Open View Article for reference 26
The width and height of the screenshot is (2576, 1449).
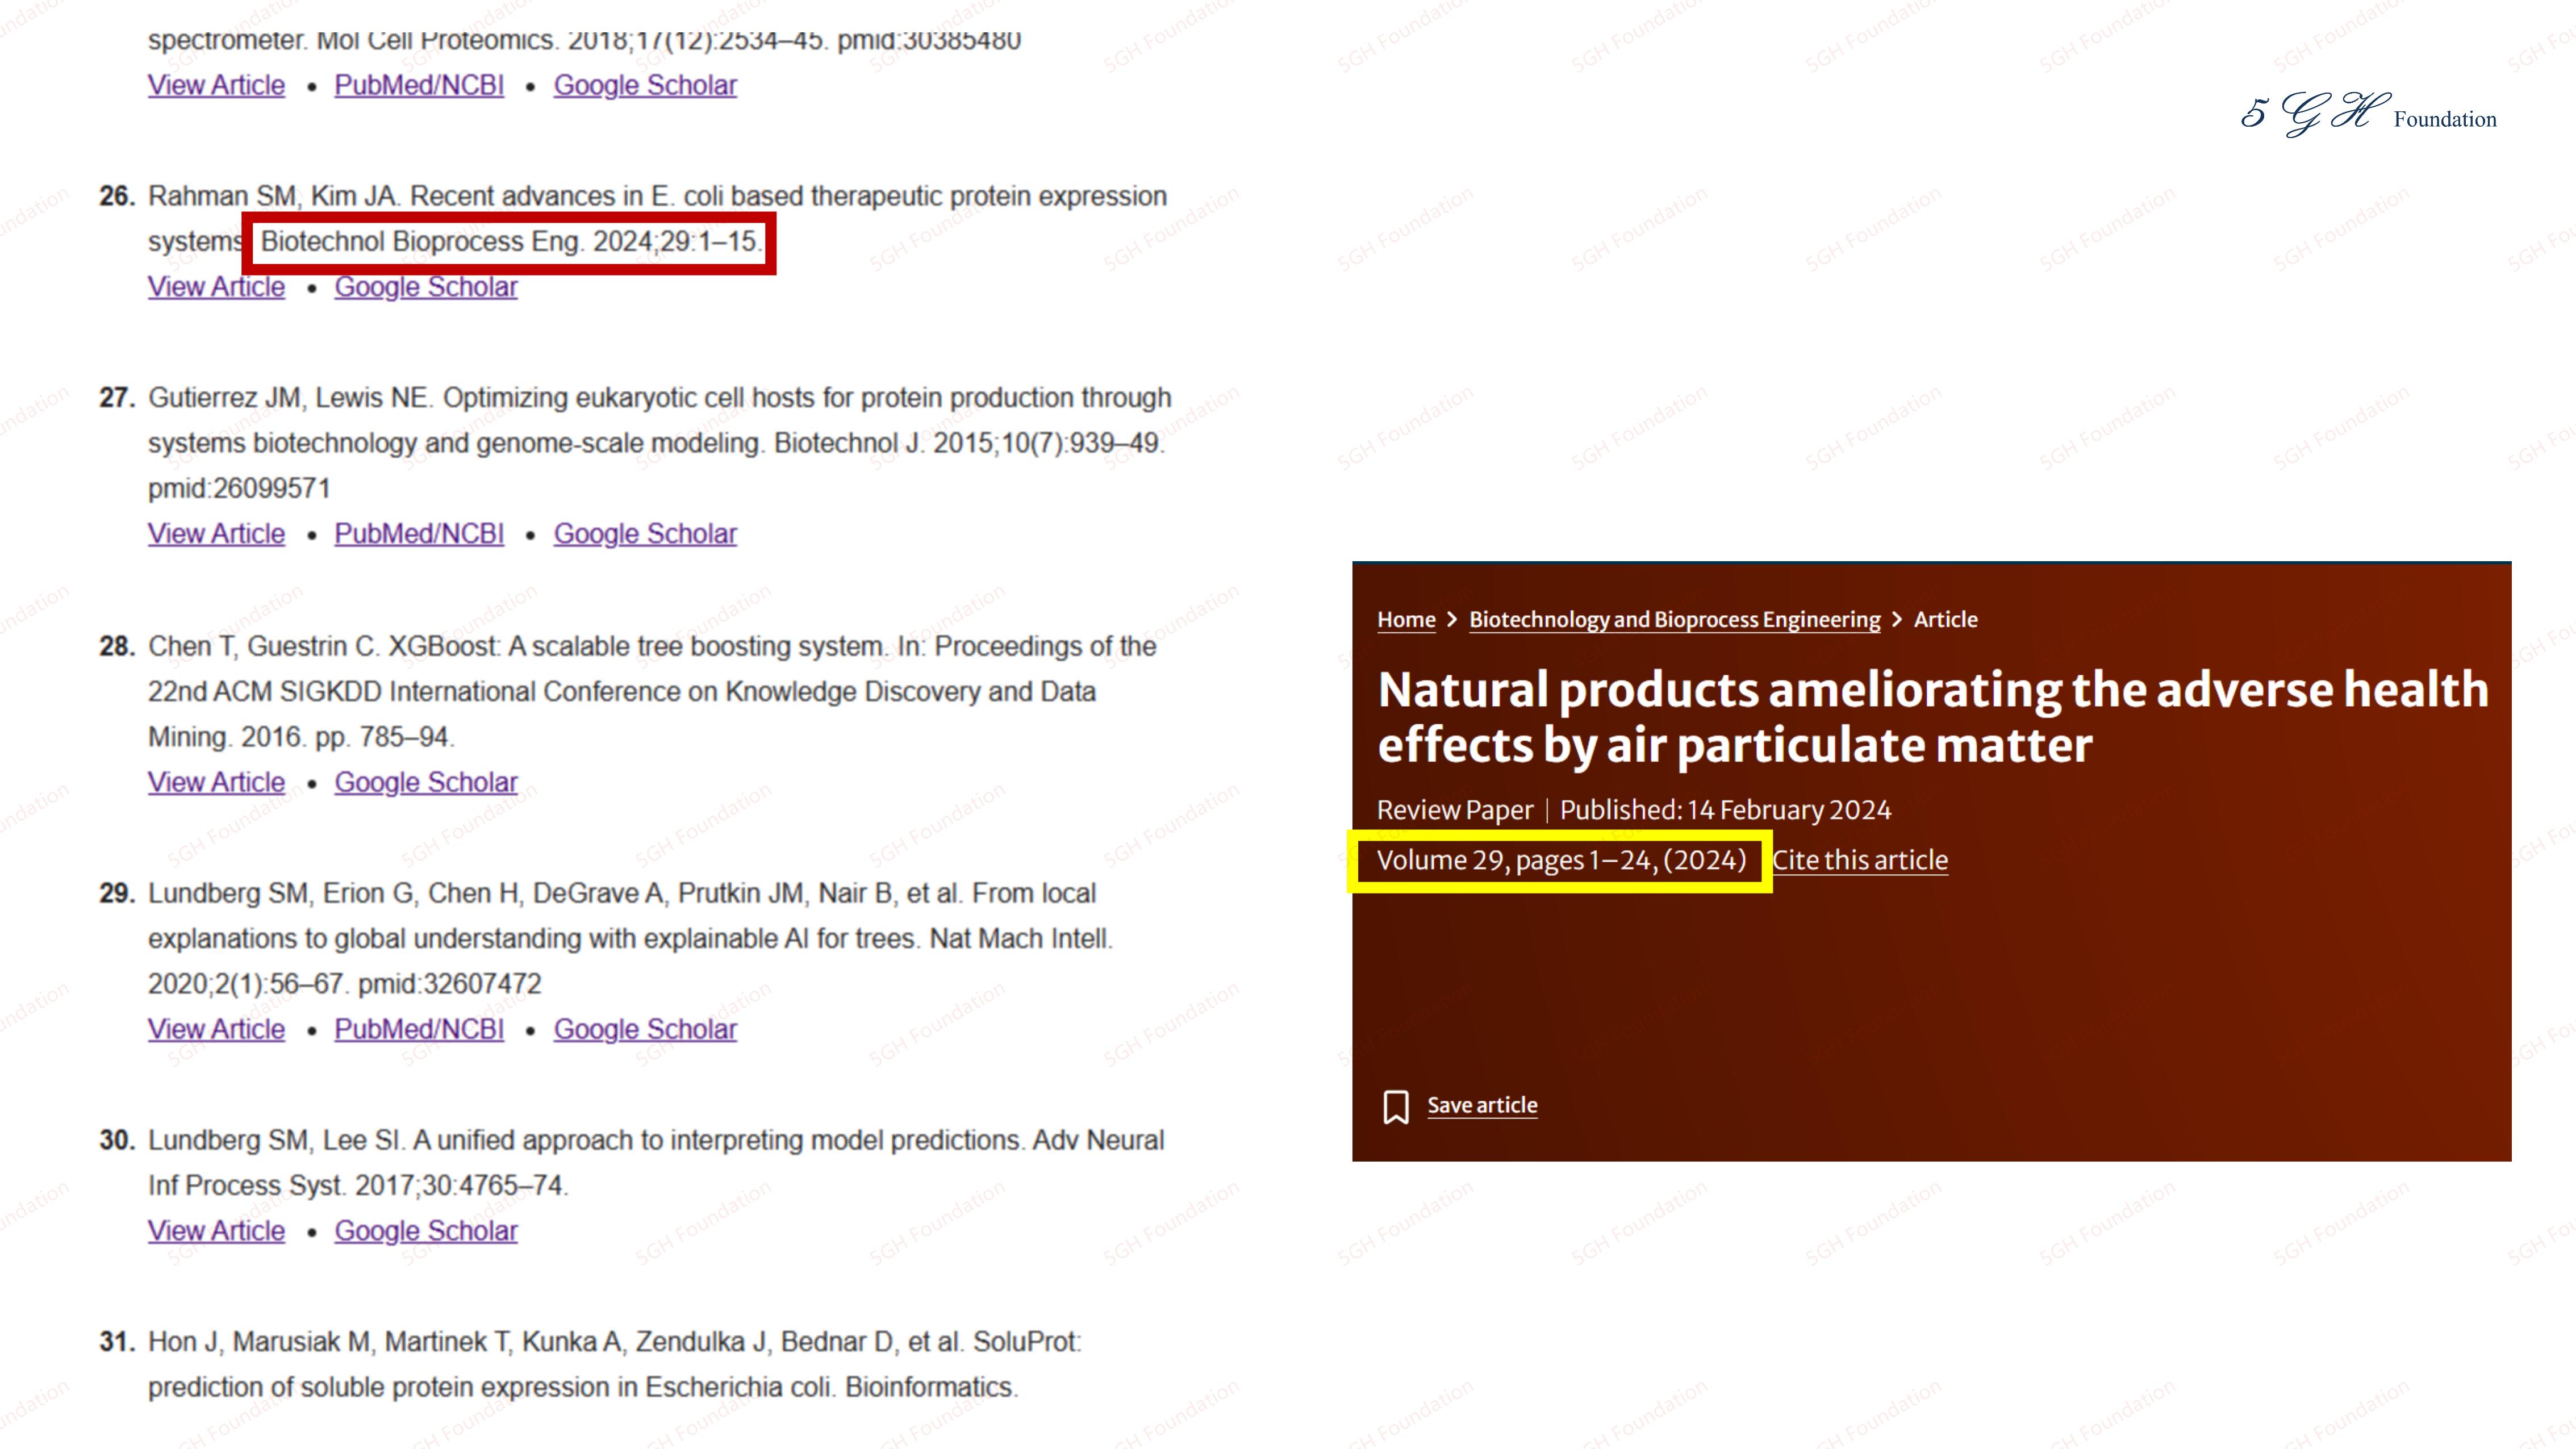216,287
